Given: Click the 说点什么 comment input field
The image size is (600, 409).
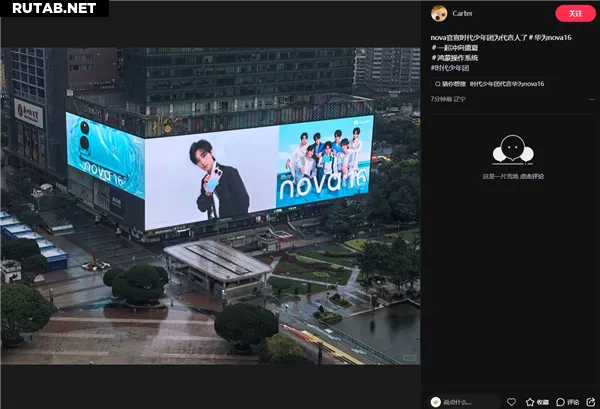Looking at the screenshot, I should coord(465,402).
